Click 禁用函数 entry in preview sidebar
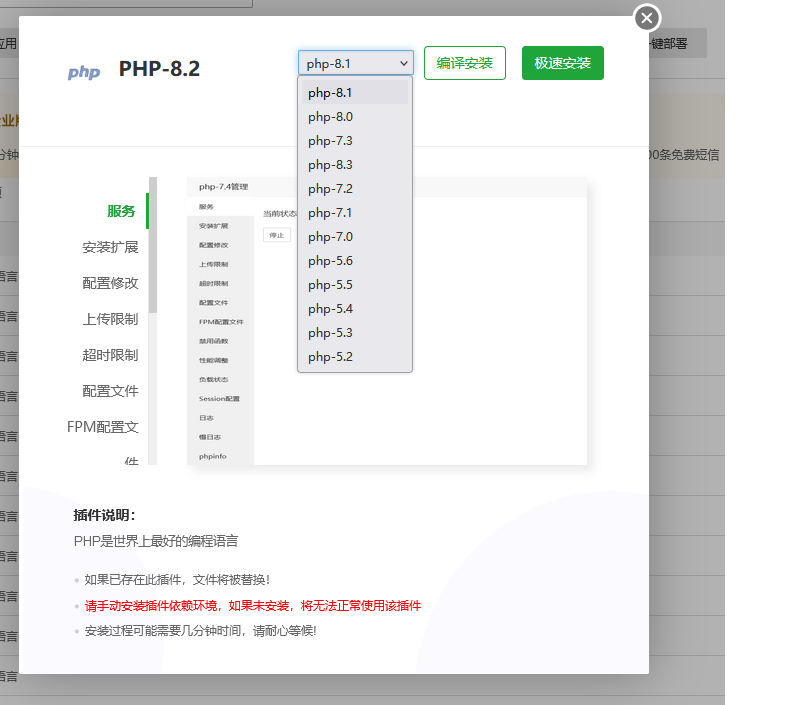The width and height of the screenshot is (800, 705). 214,341
